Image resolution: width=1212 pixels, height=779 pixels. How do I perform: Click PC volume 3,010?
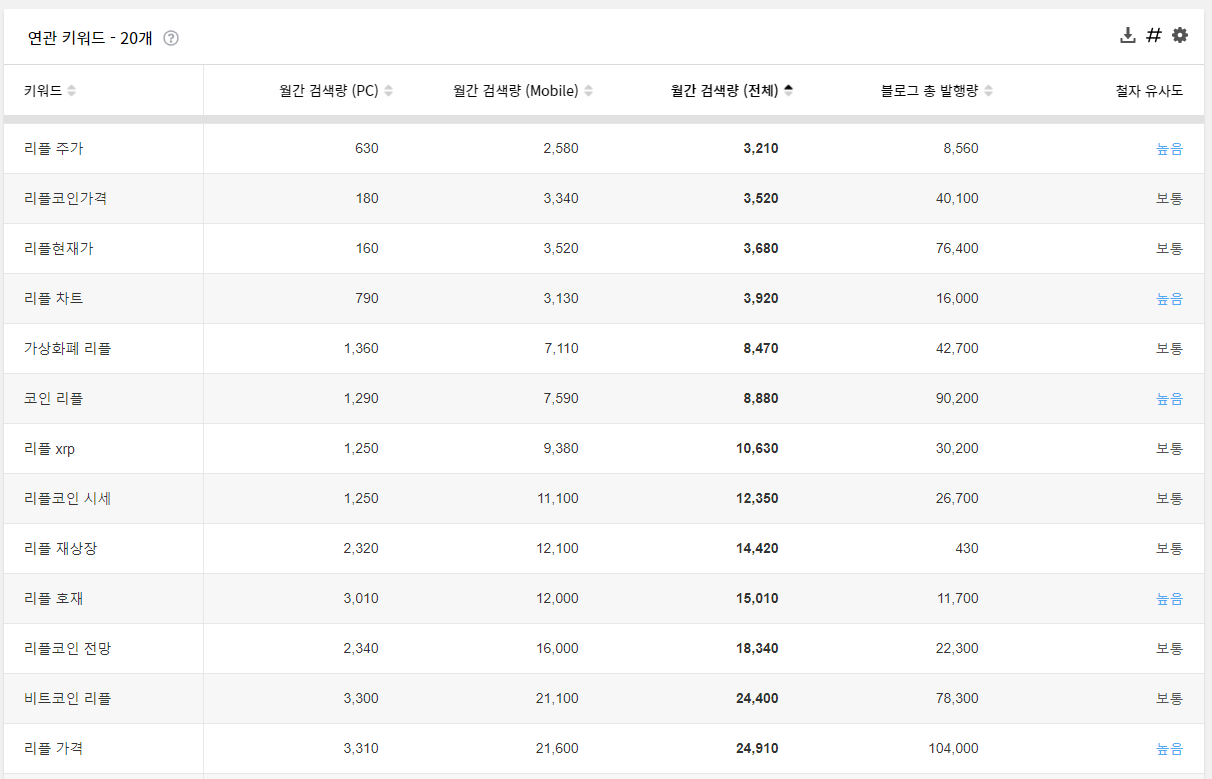coord(361,599)
